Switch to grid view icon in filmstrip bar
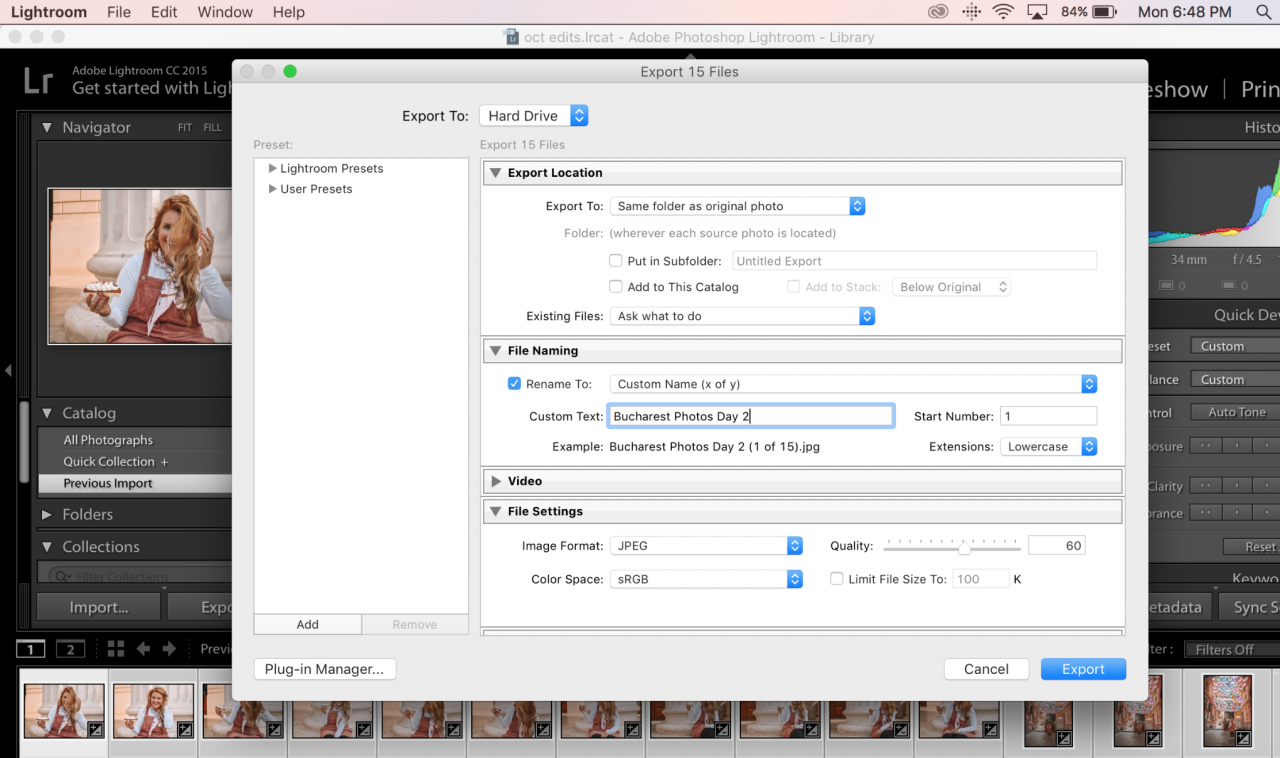 116,649
